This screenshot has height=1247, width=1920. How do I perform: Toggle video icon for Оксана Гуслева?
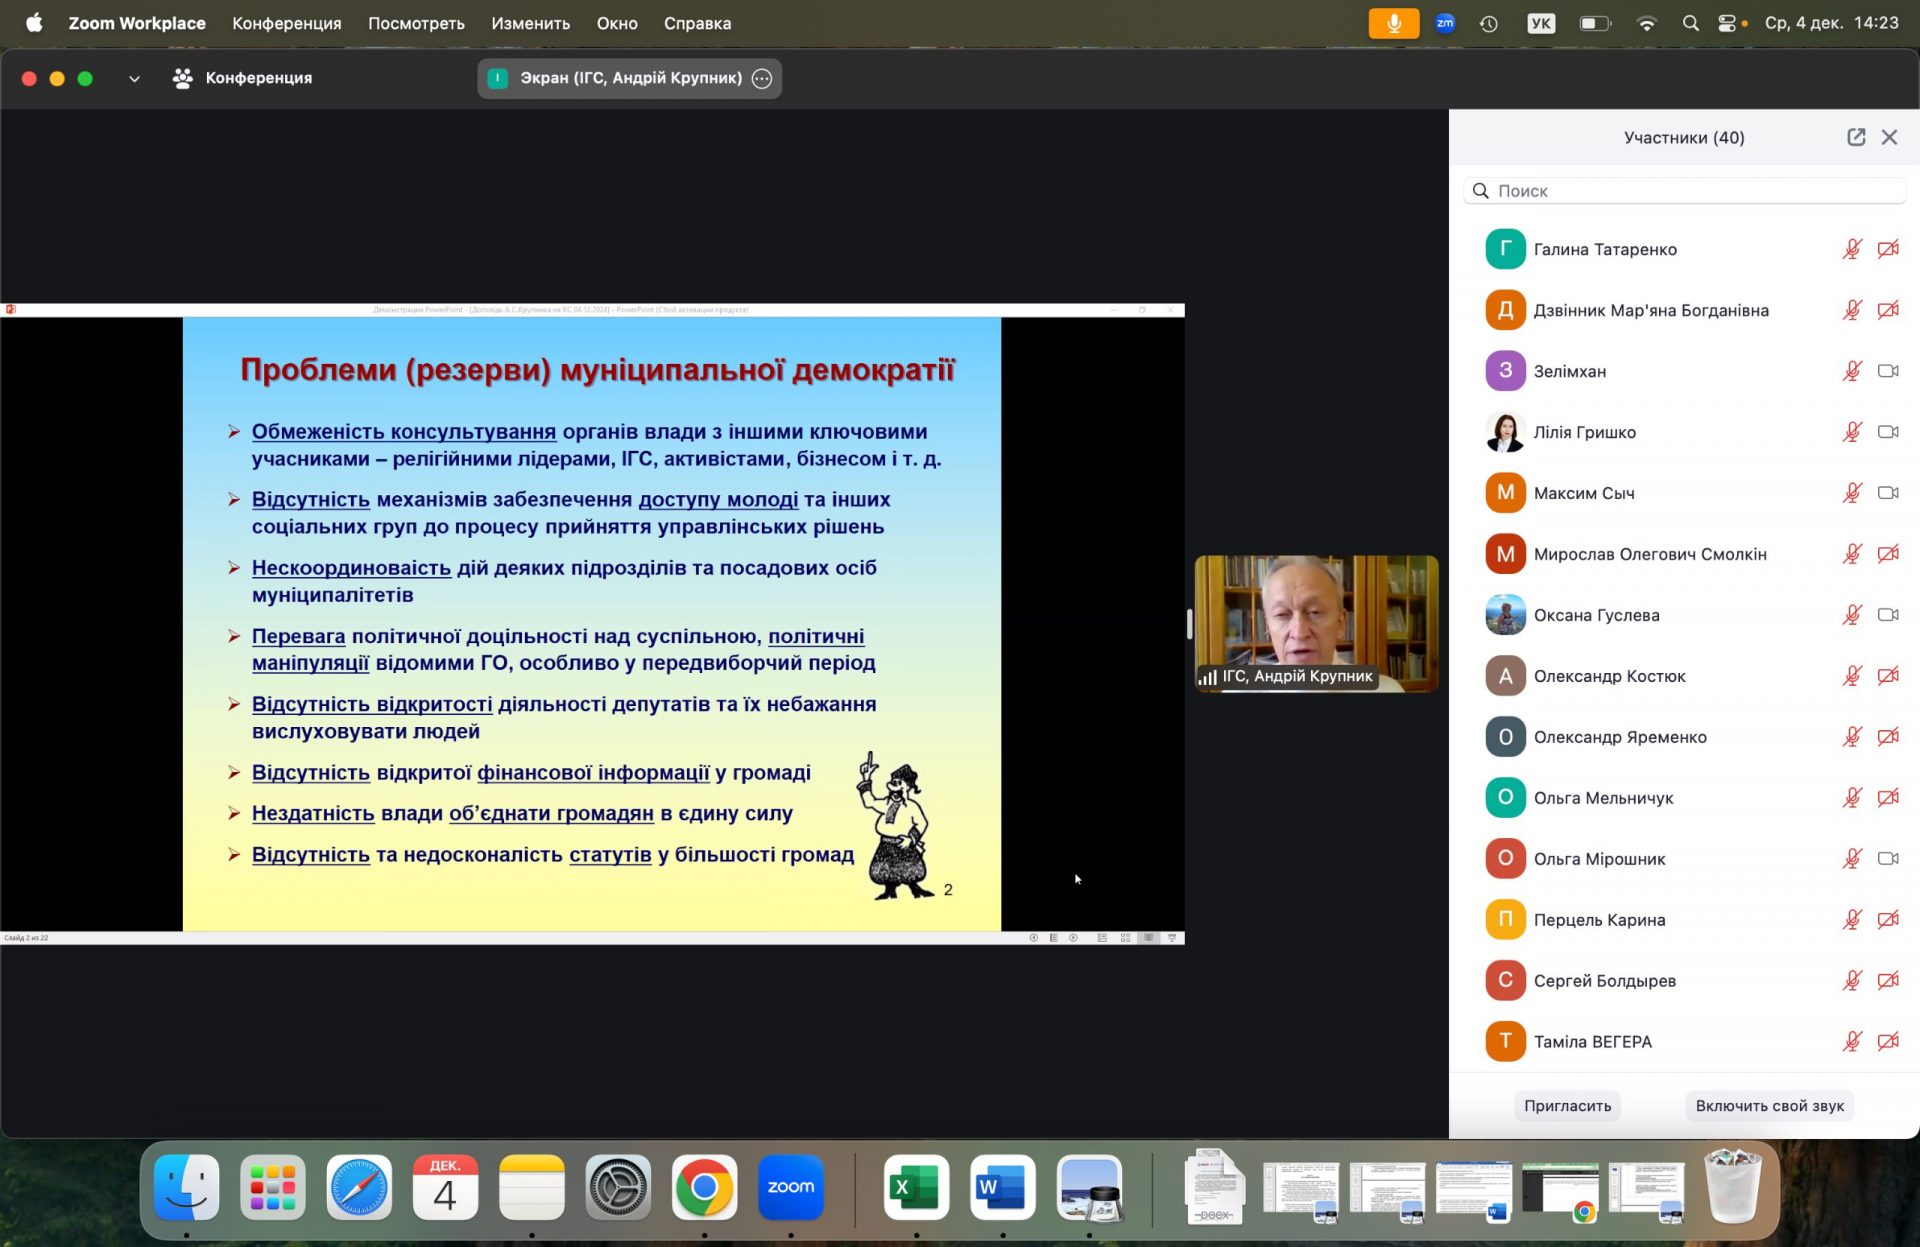click(x=1888, y=615)
